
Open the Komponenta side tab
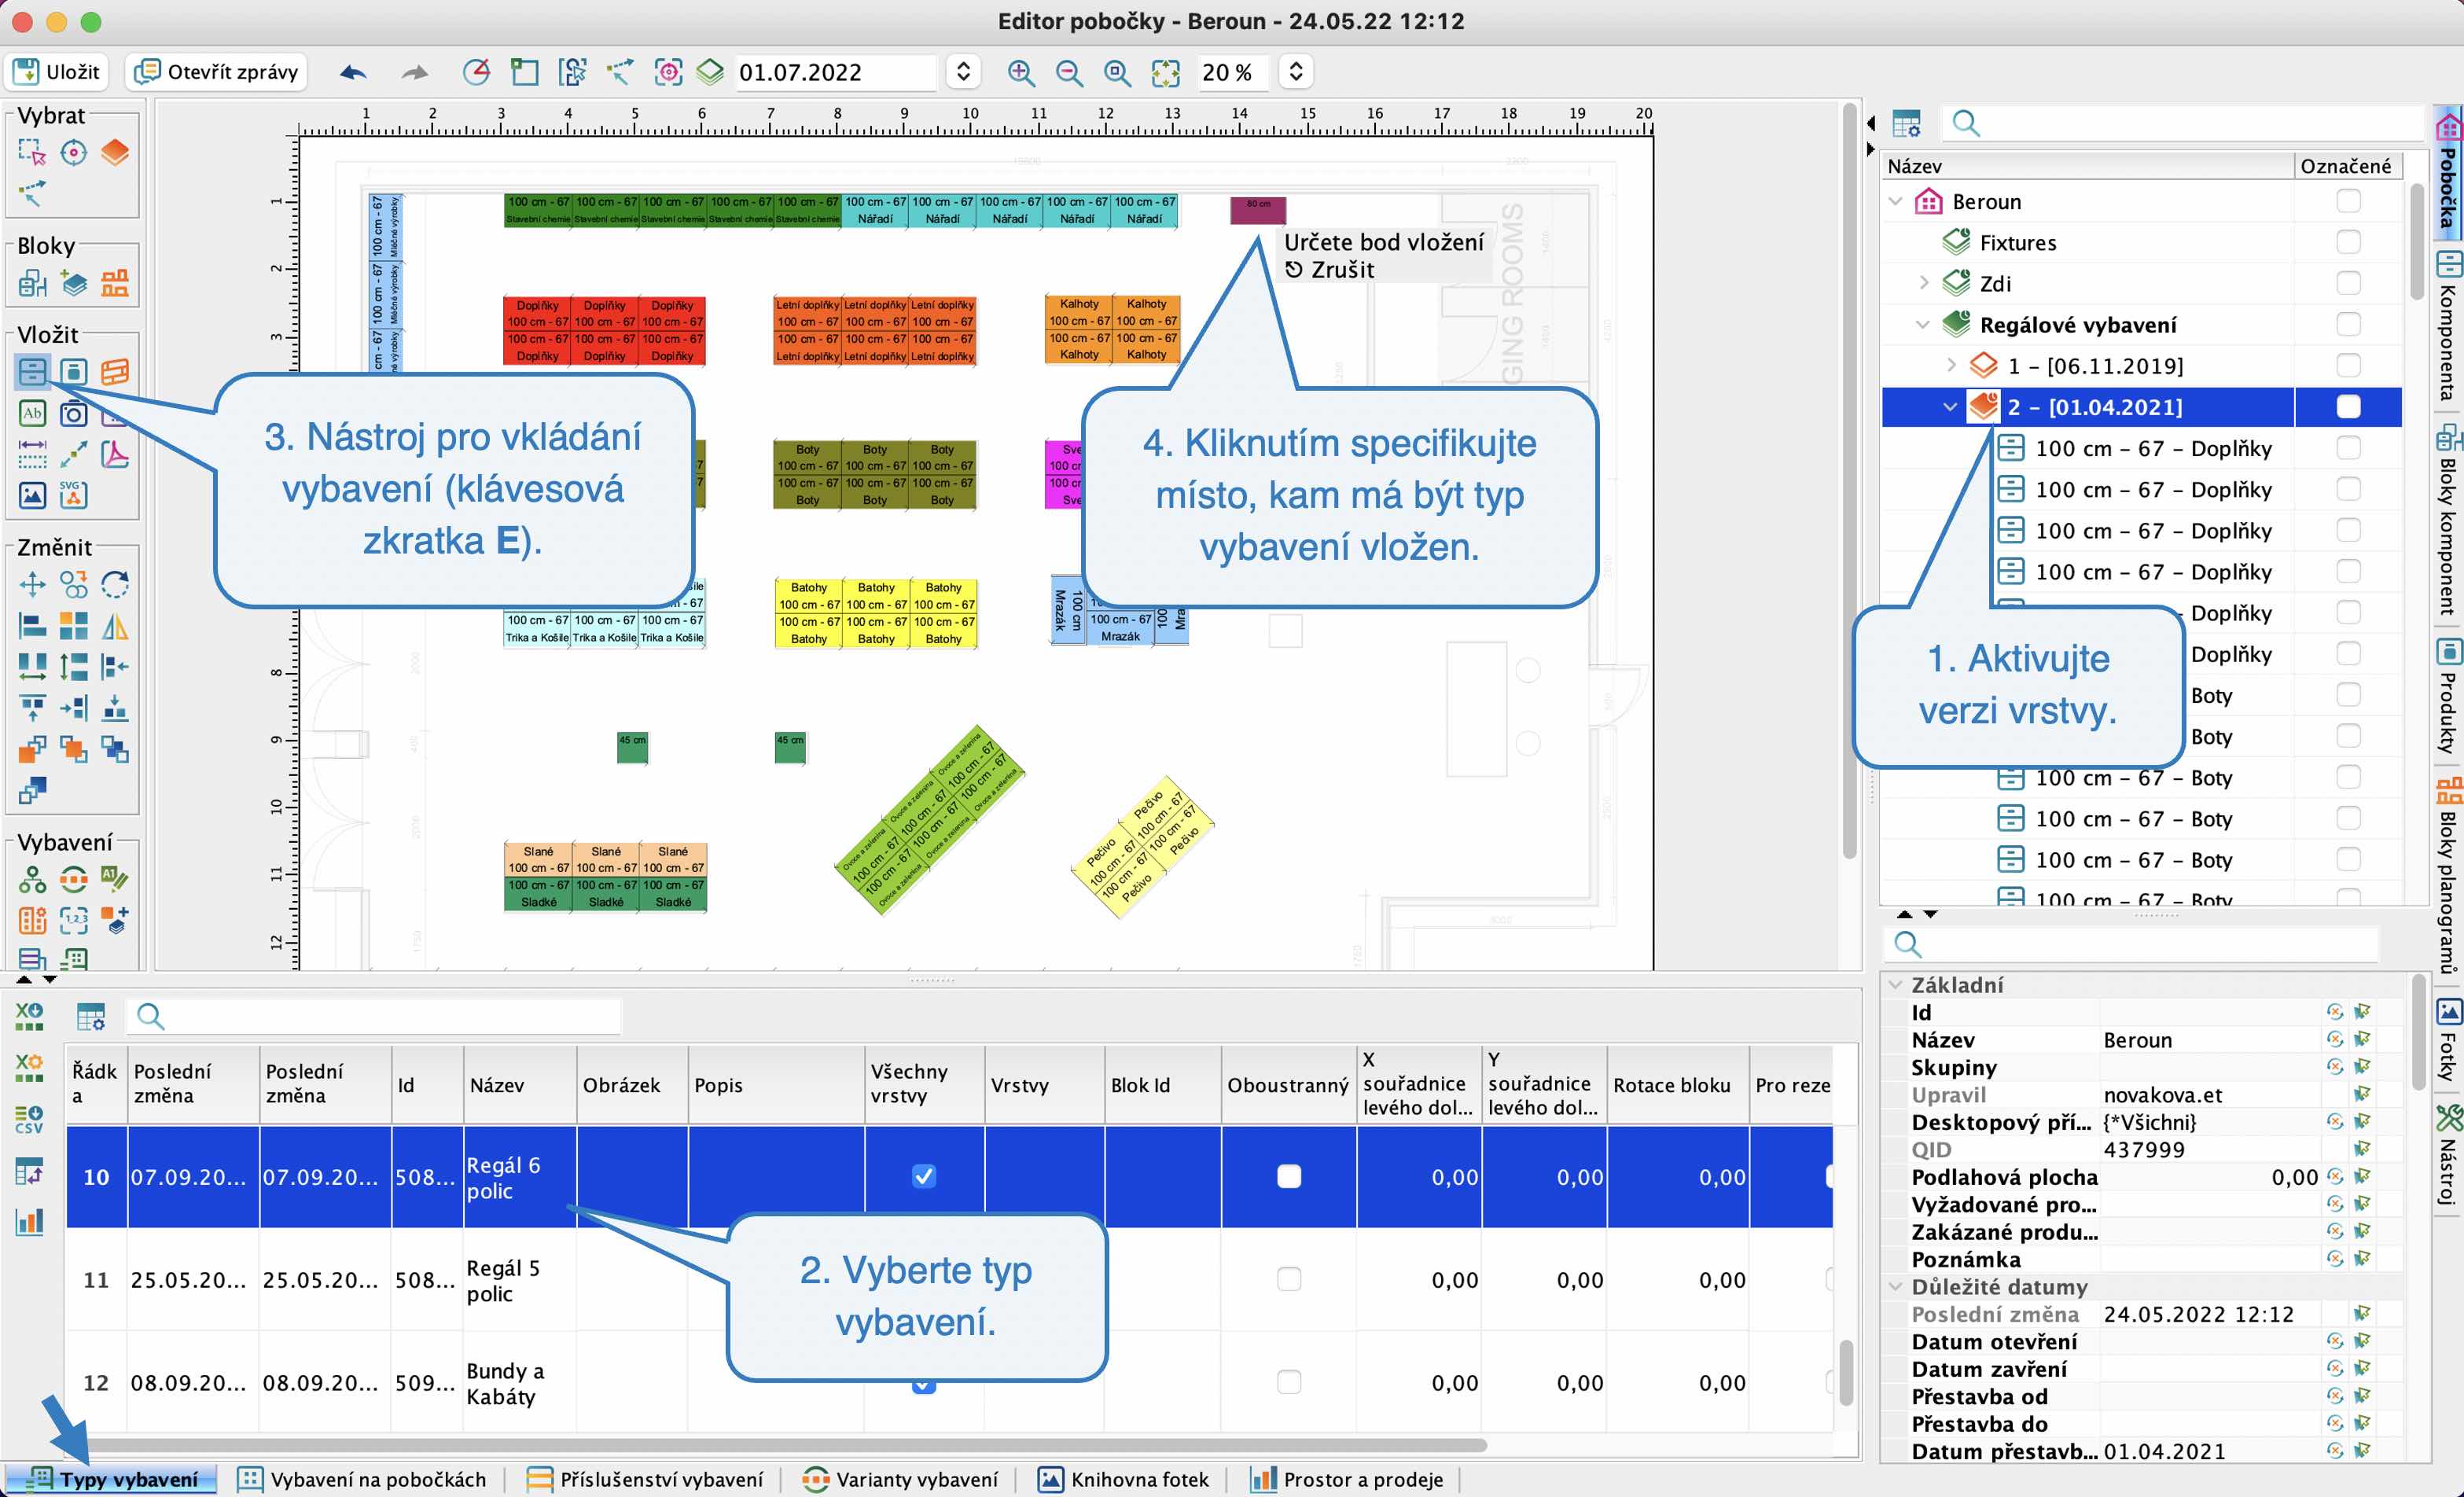(x=2448, y=327)
